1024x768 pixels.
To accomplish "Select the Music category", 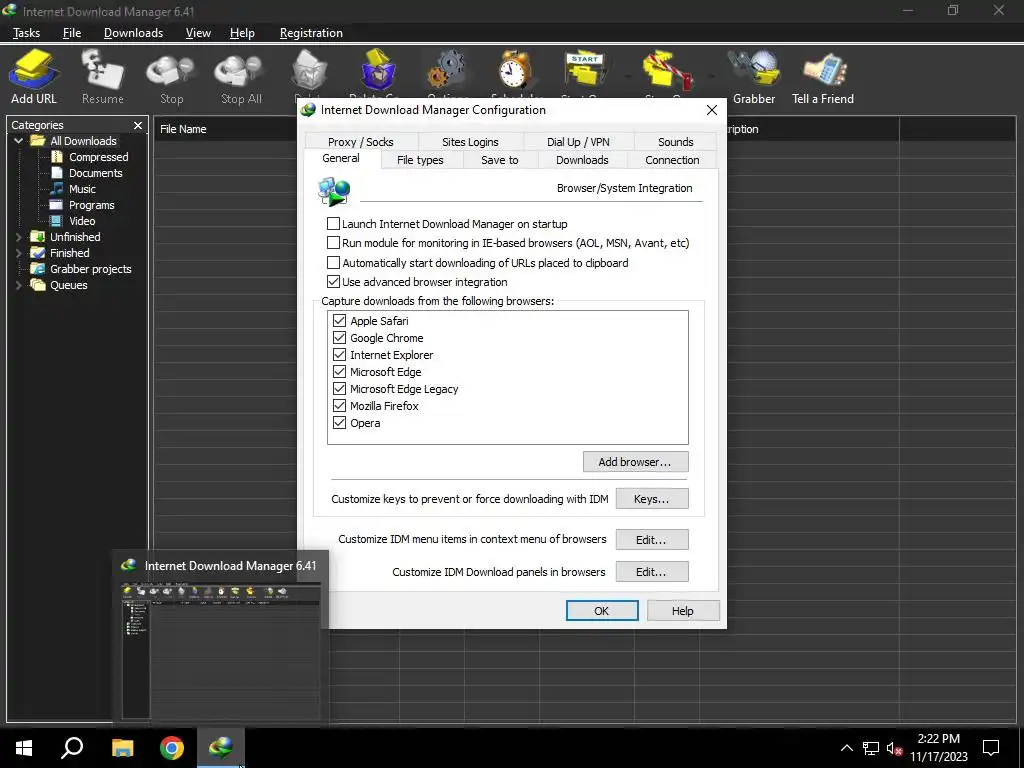I will point(82,189).
